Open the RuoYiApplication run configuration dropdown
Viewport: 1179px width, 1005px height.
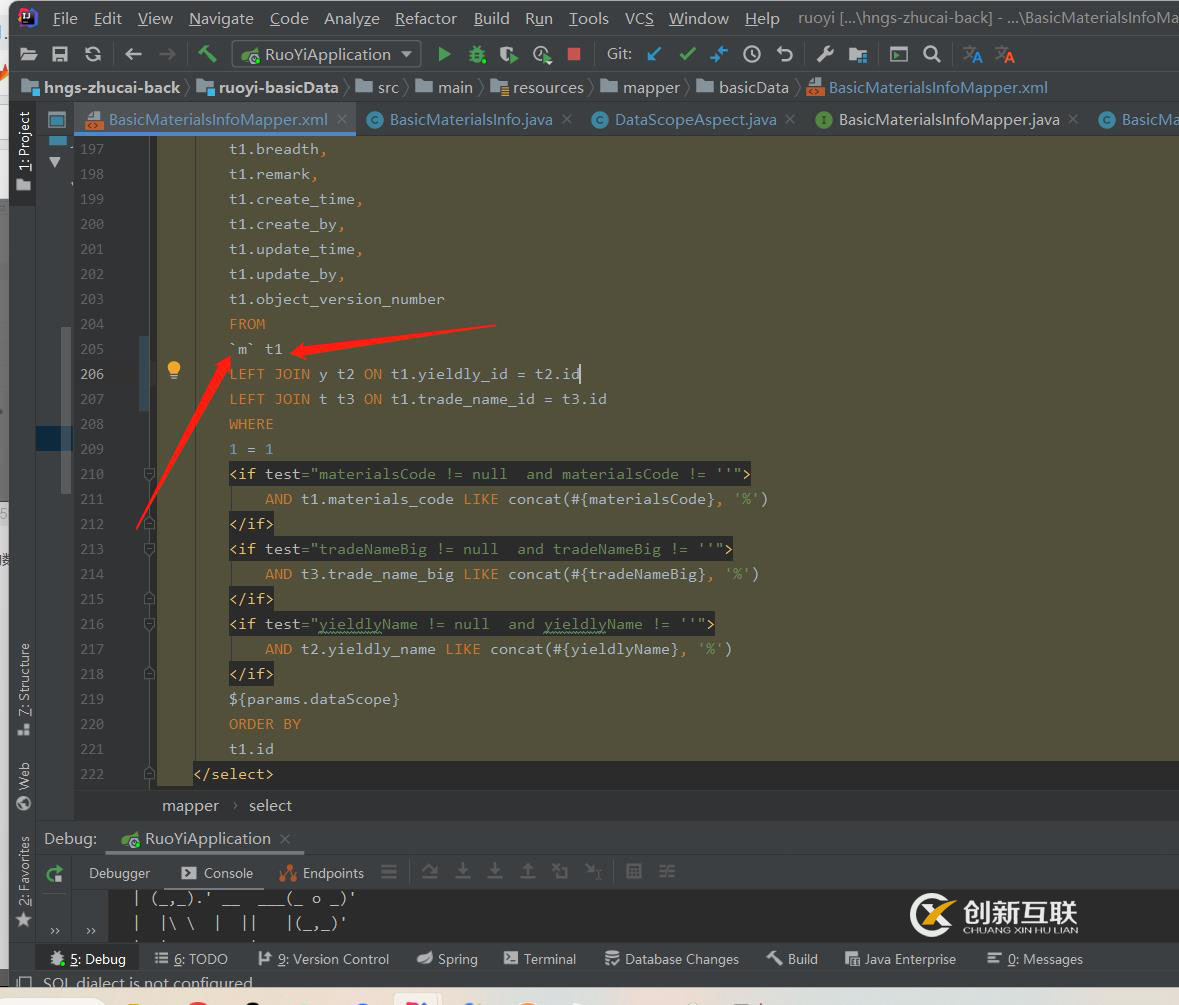click(x=327, y=54)
